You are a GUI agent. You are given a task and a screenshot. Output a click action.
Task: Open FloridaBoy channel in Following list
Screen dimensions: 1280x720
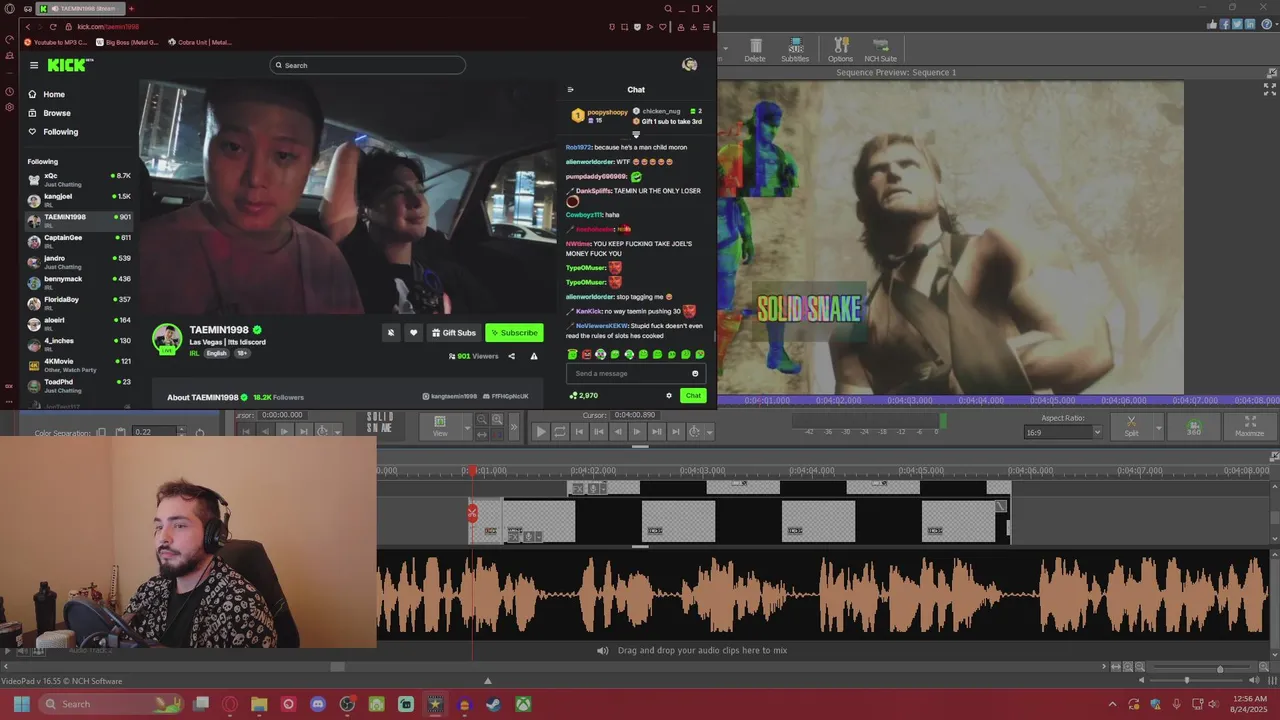coord(79,302)
